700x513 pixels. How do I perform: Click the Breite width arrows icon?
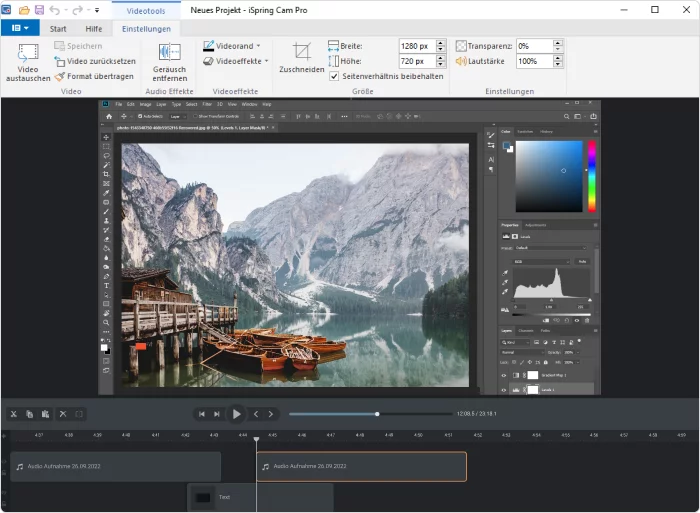(333, 46)
